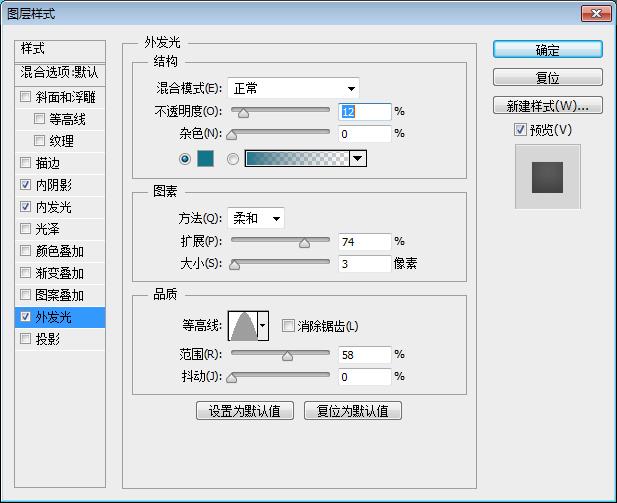Select the gradient radio button
This screenshot has width=617, height=503.
coord(233,159)
